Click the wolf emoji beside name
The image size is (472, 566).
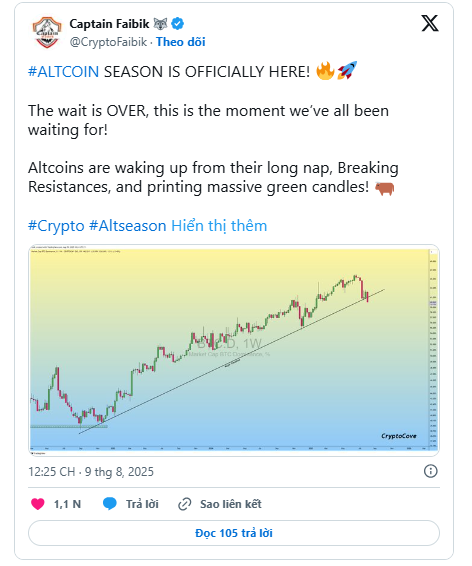(160, 24)
